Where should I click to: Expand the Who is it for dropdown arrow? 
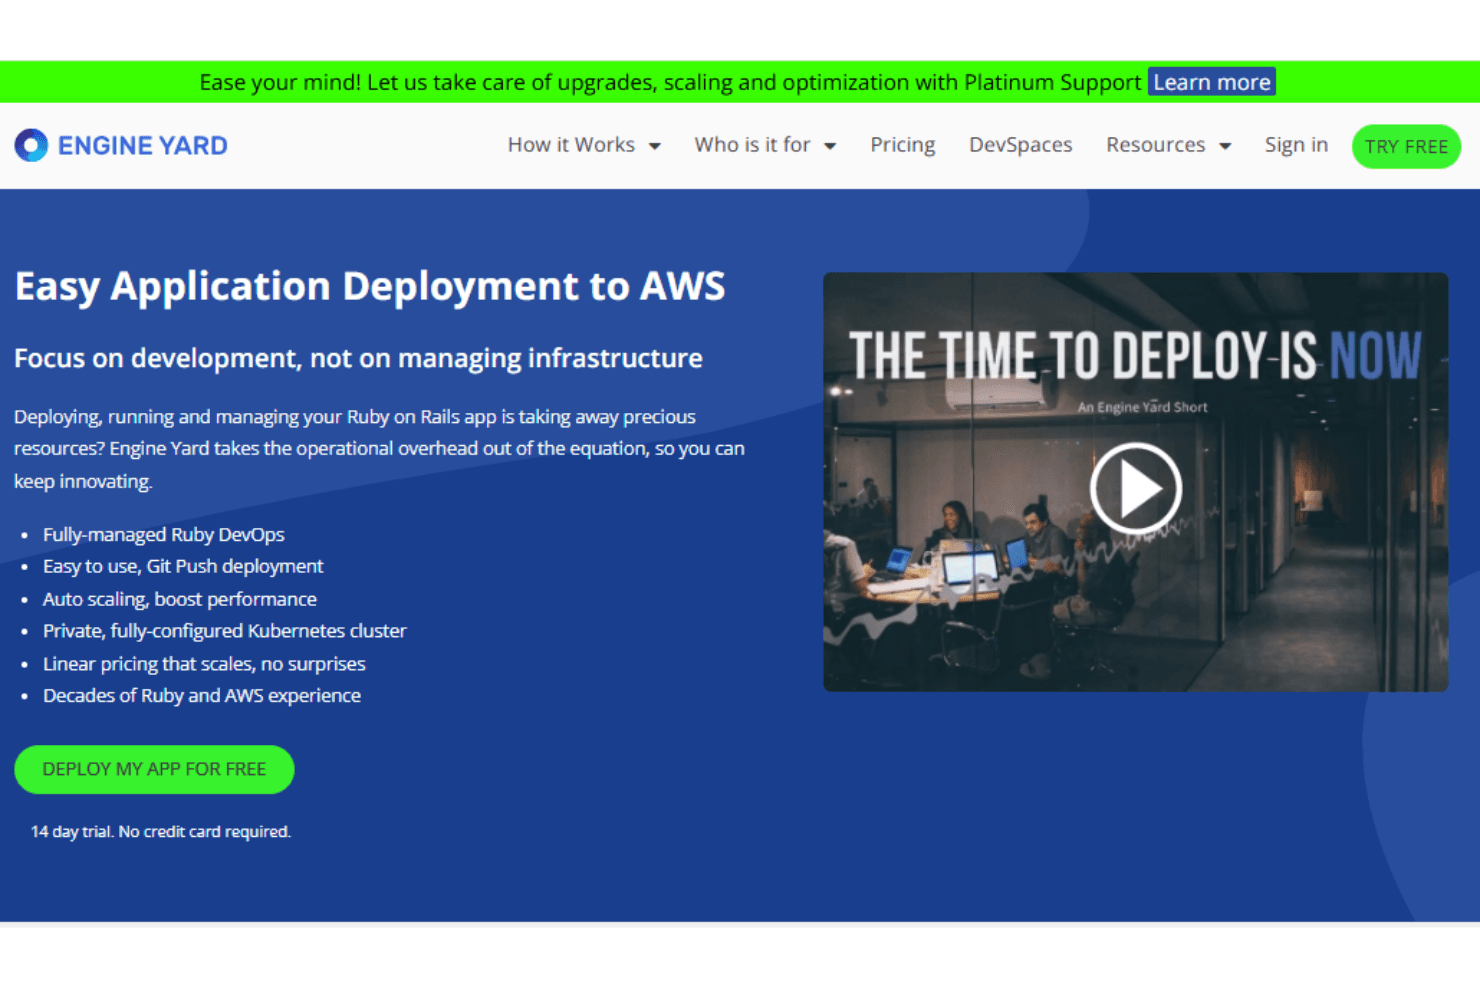click(x=830, y=146)
